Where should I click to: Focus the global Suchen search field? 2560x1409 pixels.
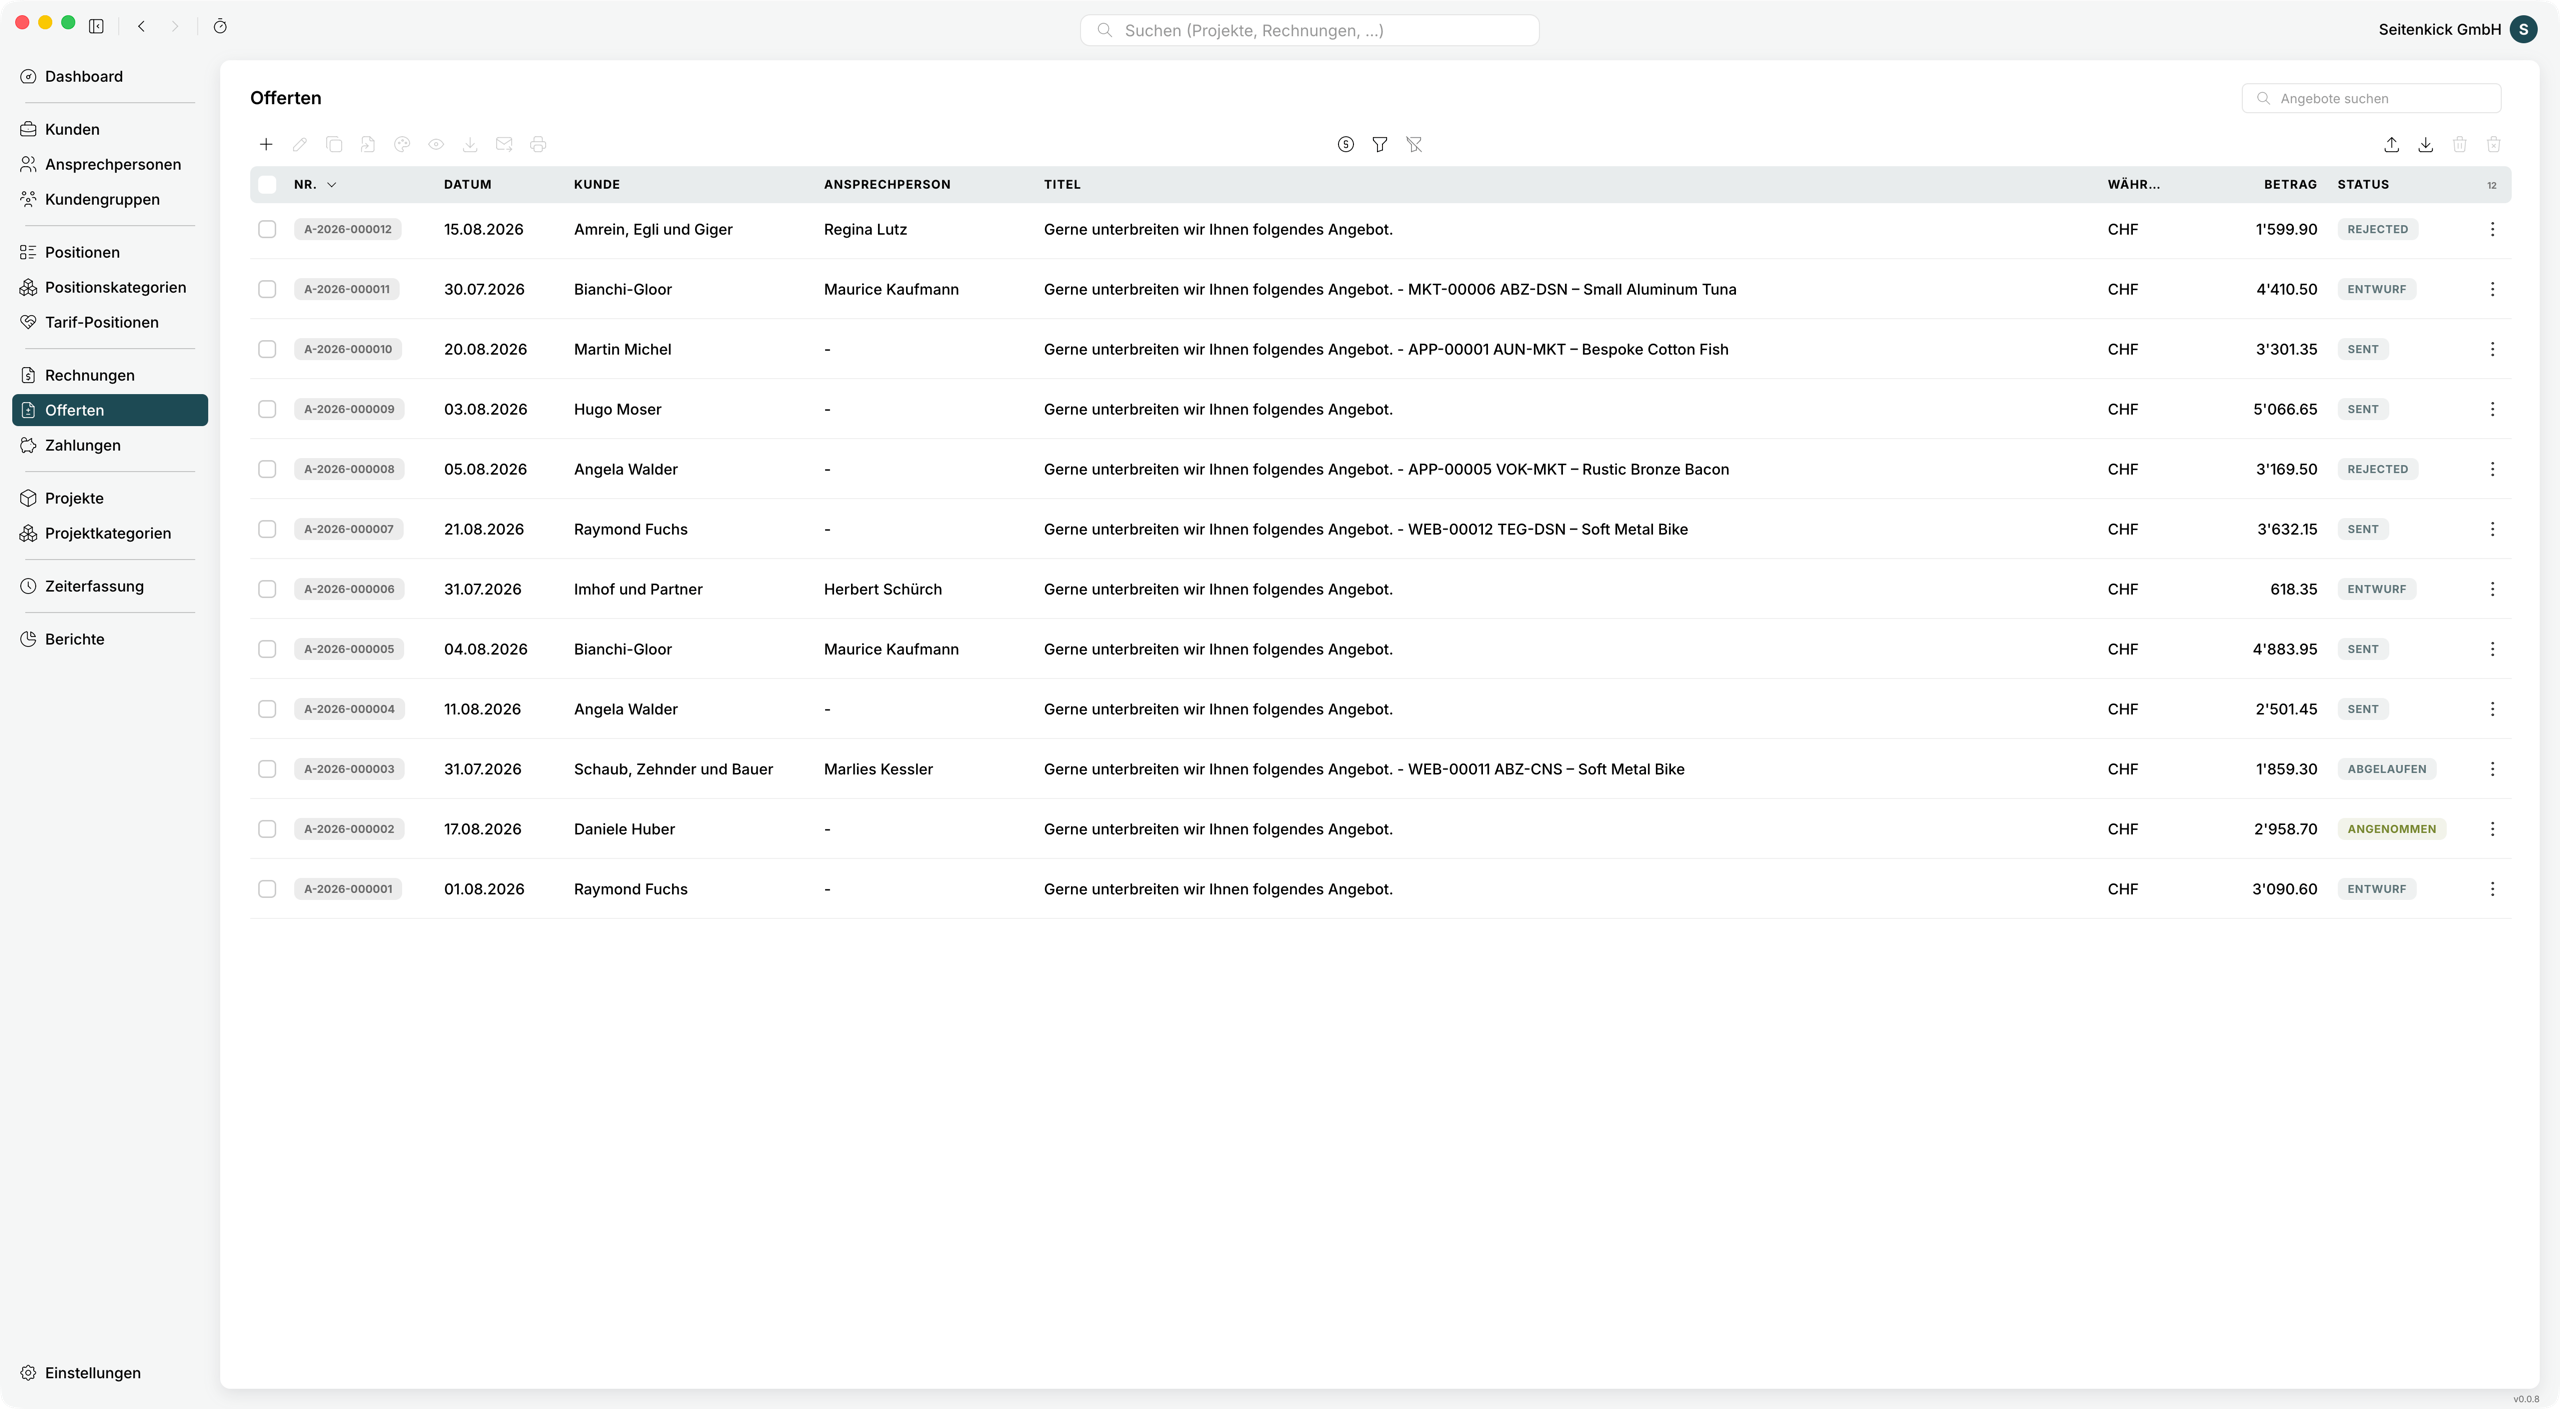pyautogui.click(x=1309, y=30)
